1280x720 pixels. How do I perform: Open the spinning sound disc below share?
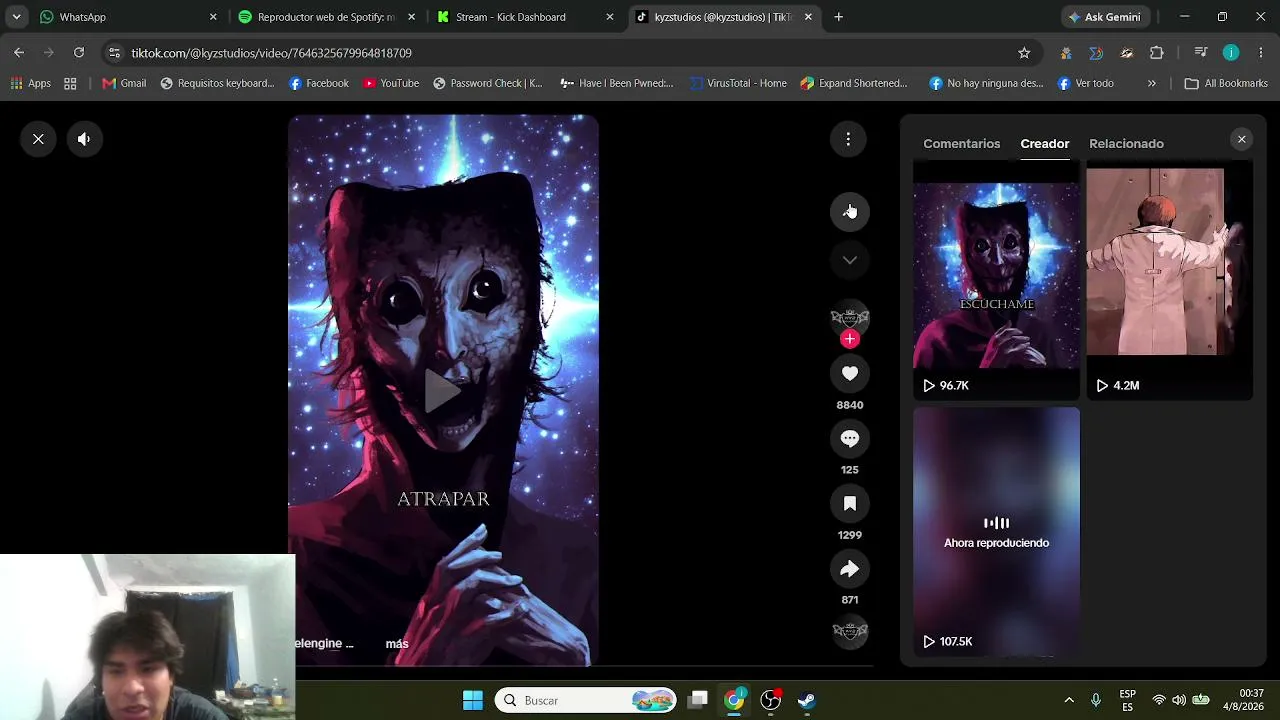[850, 631]
